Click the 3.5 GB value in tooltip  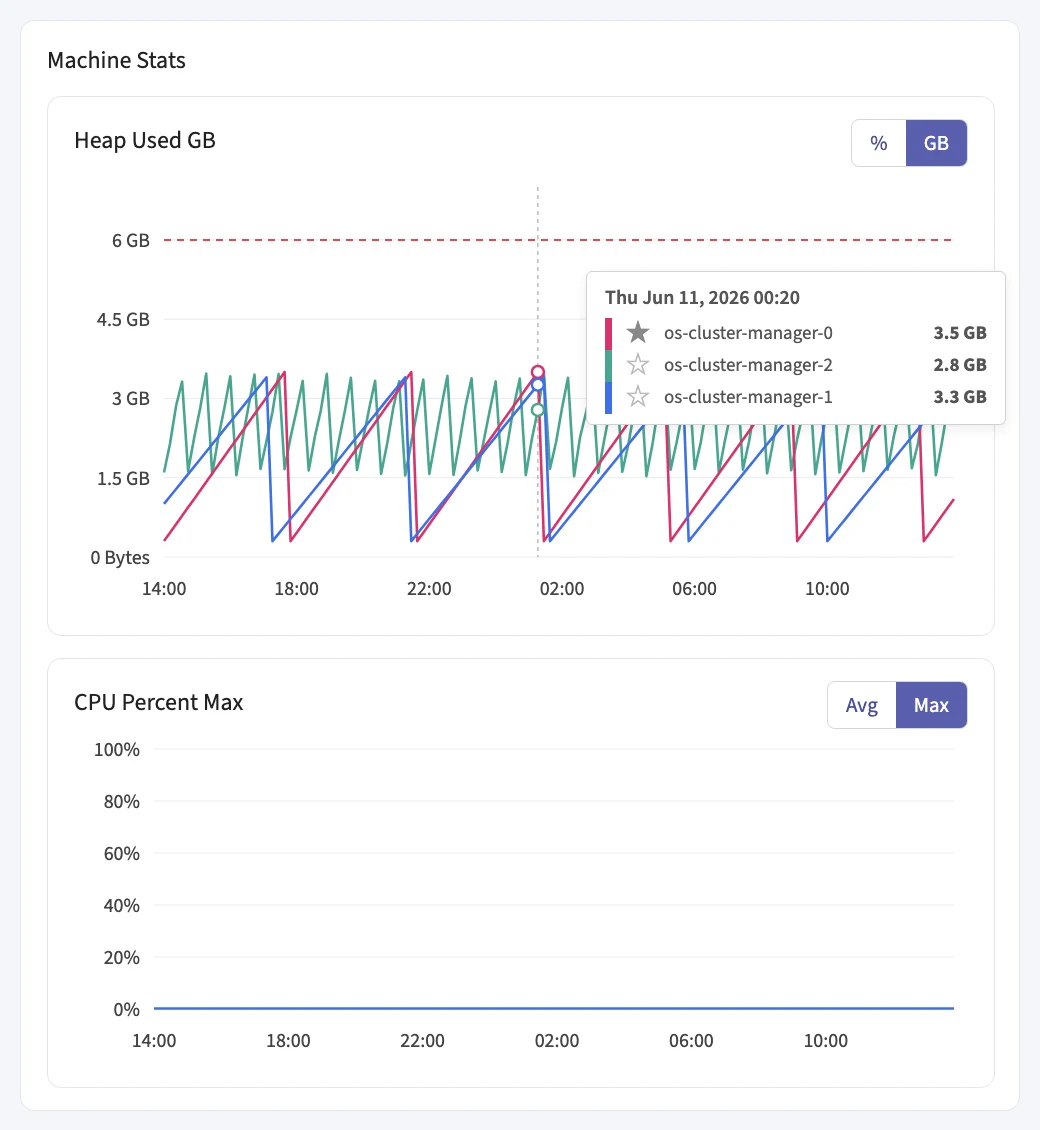click(960, 333)
